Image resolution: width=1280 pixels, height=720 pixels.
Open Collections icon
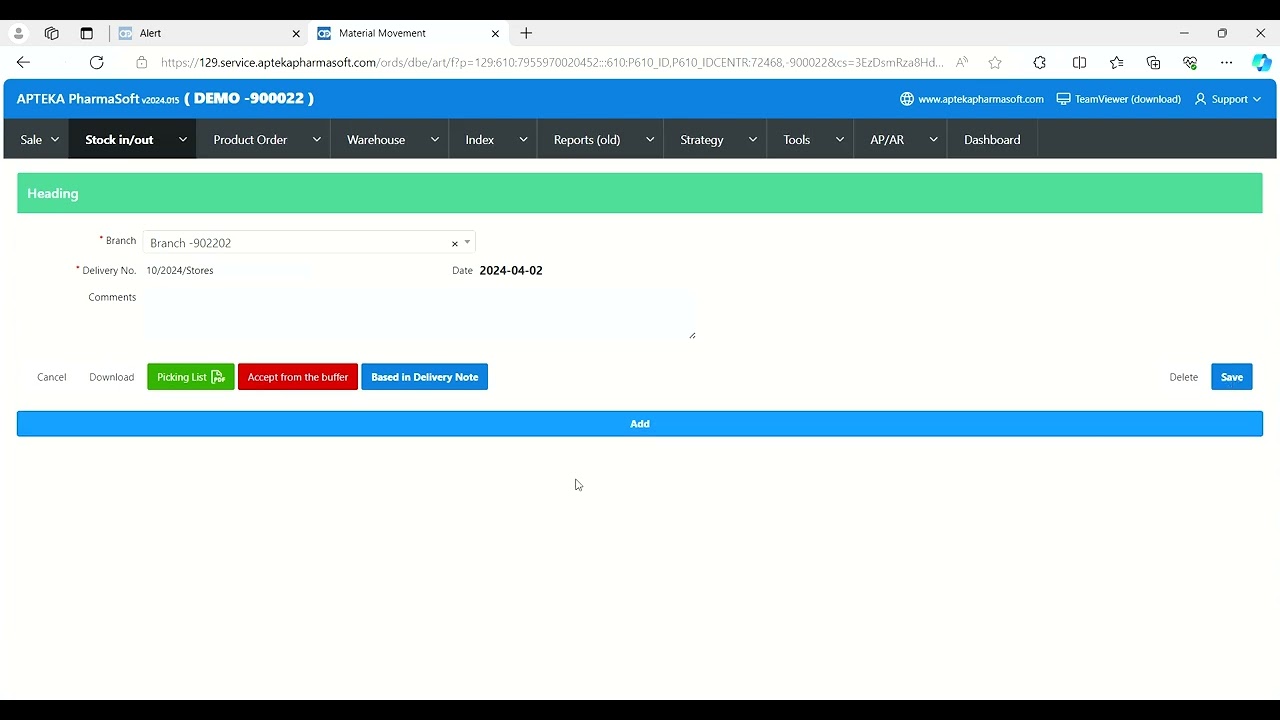click(x=1153, y=62)
